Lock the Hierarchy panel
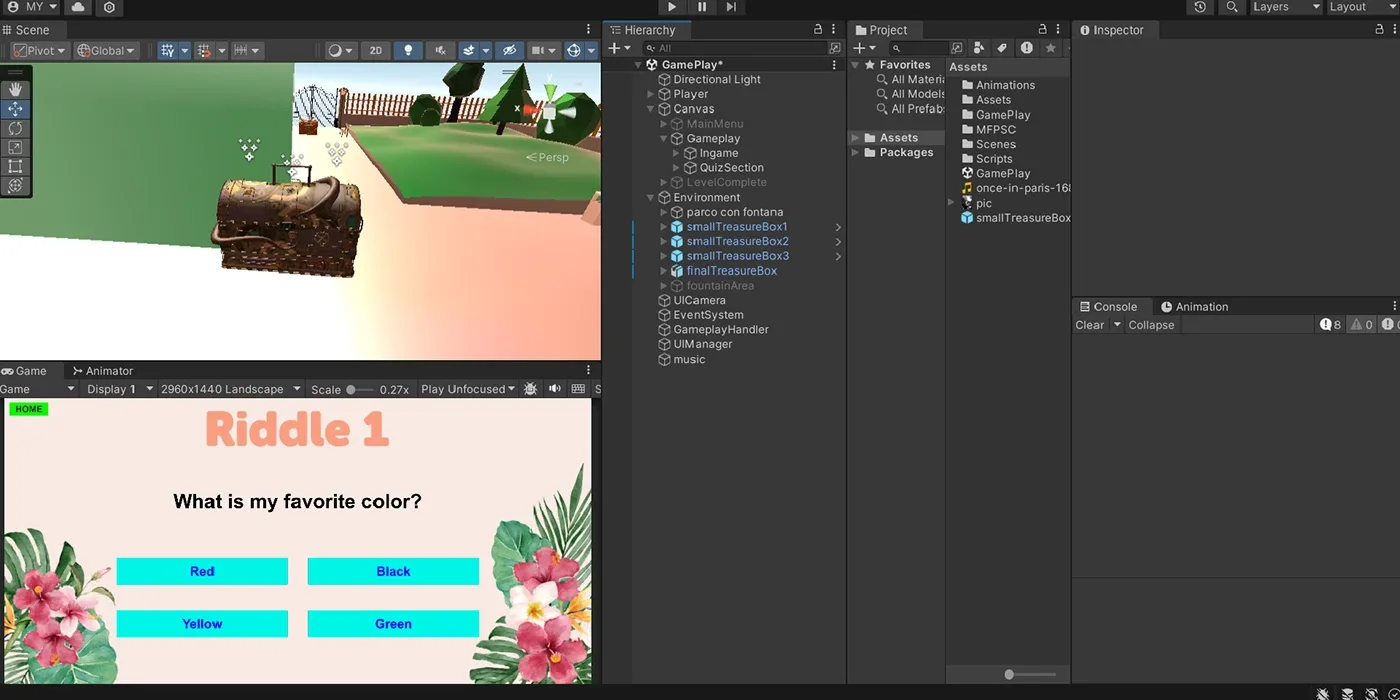1400x700 pixels. click(818, 30)
